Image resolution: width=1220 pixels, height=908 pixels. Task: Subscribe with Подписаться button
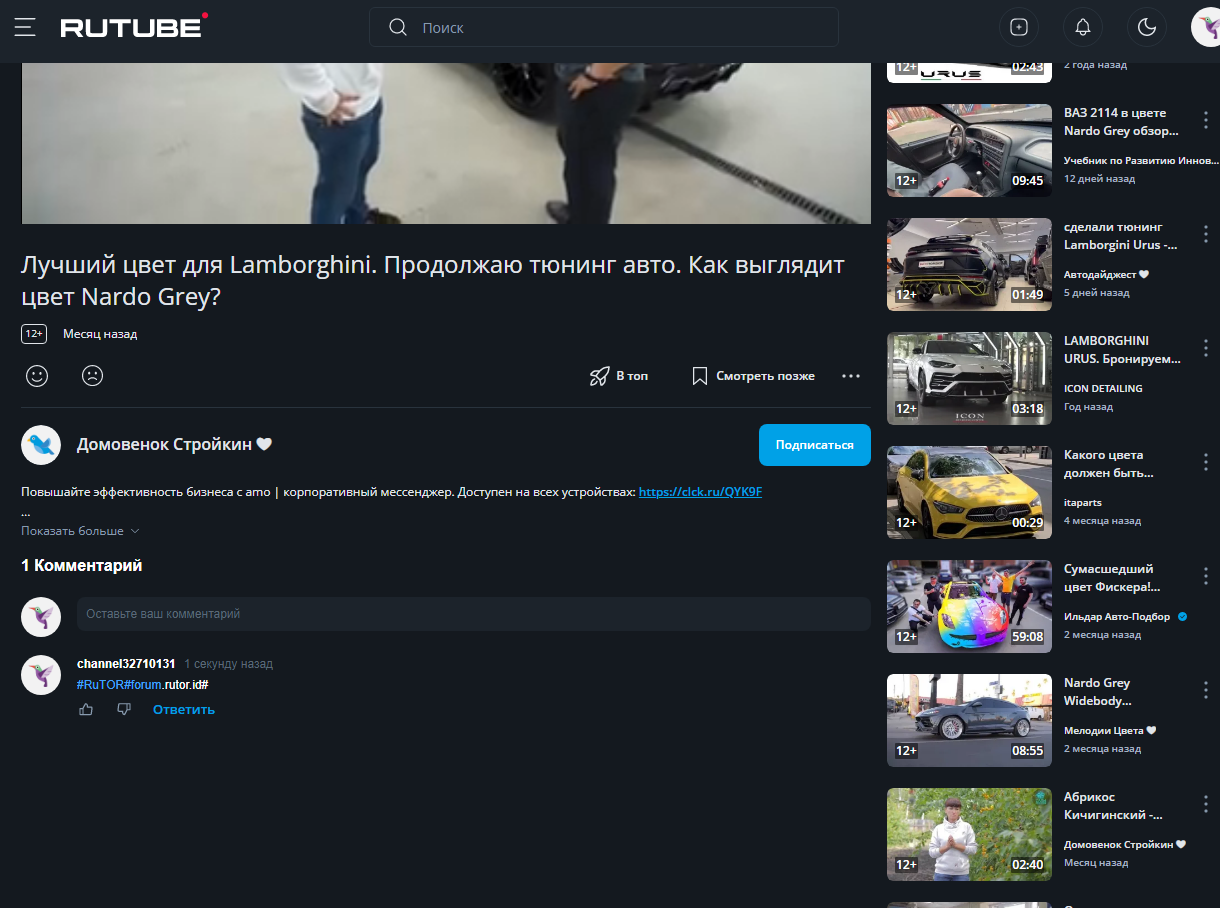pos(815,445)
